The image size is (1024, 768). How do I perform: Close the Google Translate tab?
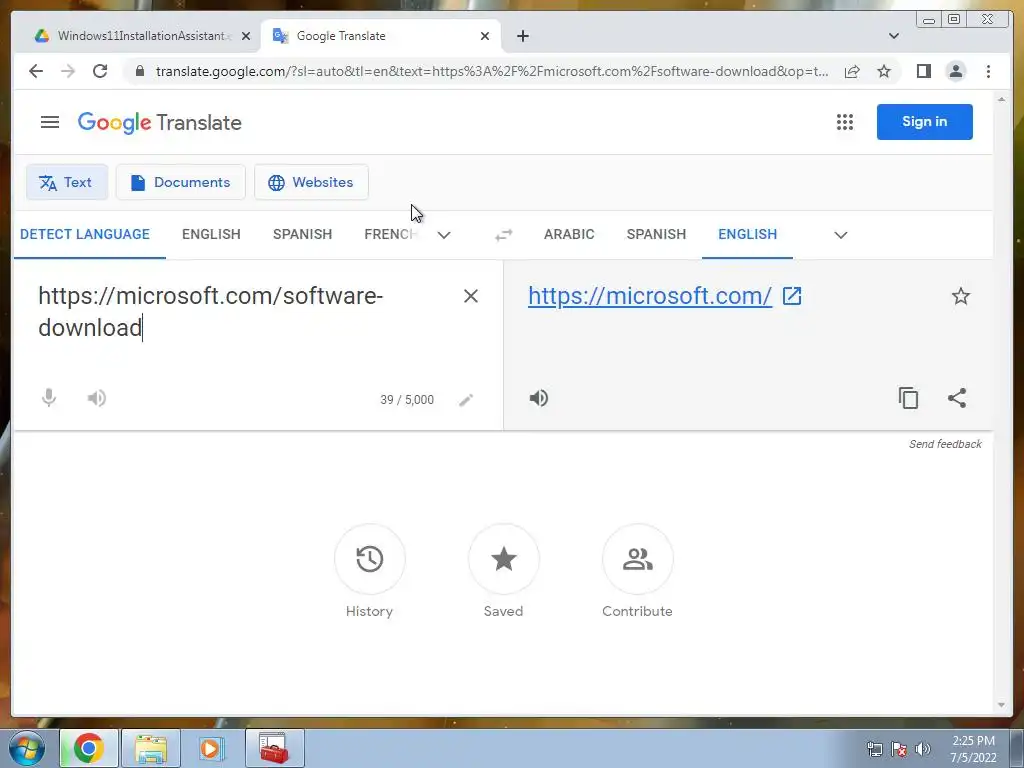click(x=485, y=36)
